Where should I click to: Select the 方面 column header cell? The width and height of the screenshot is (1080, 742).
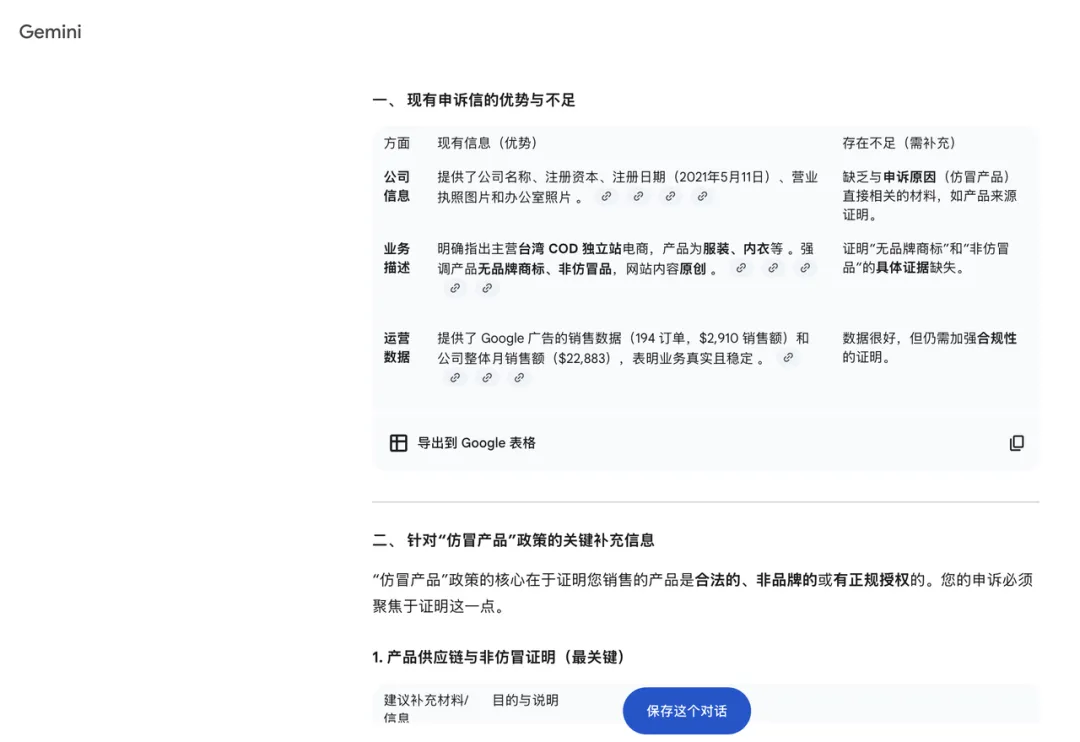pyautogui.click(x=396, y=142)
